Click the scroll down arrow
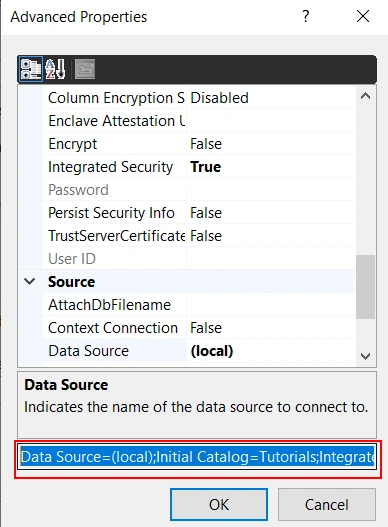Screen dimensions: 388x527 click(365, 356)
